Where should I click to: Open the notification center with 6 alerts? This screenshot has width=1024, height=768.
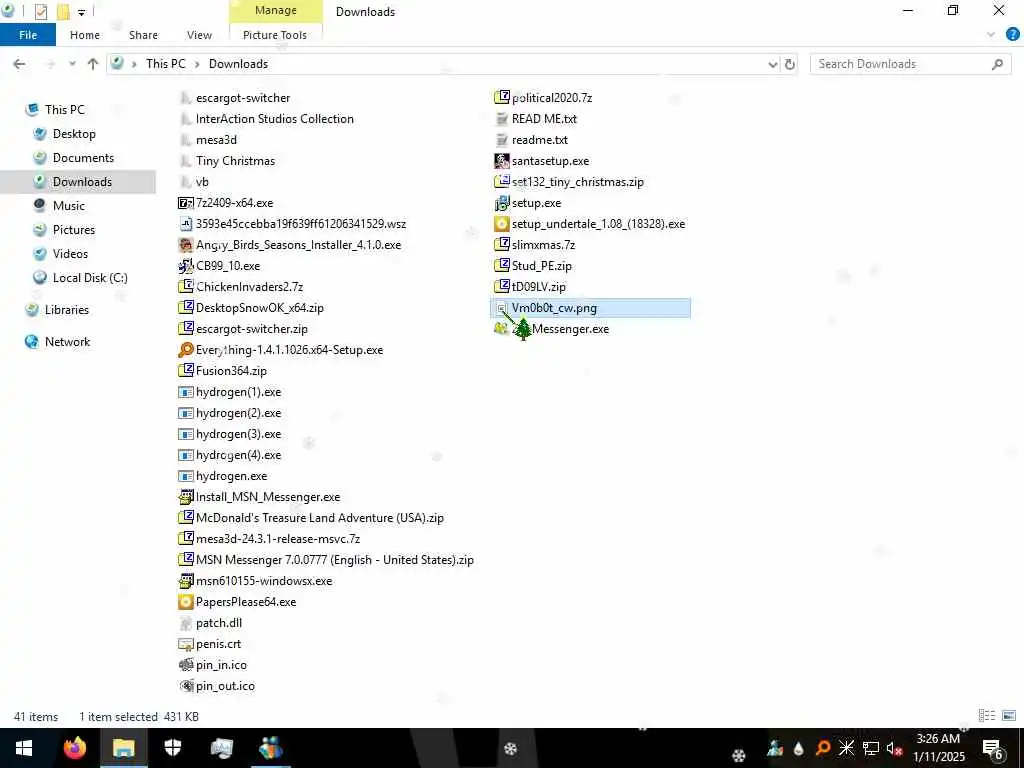click(x=993, y=749)
